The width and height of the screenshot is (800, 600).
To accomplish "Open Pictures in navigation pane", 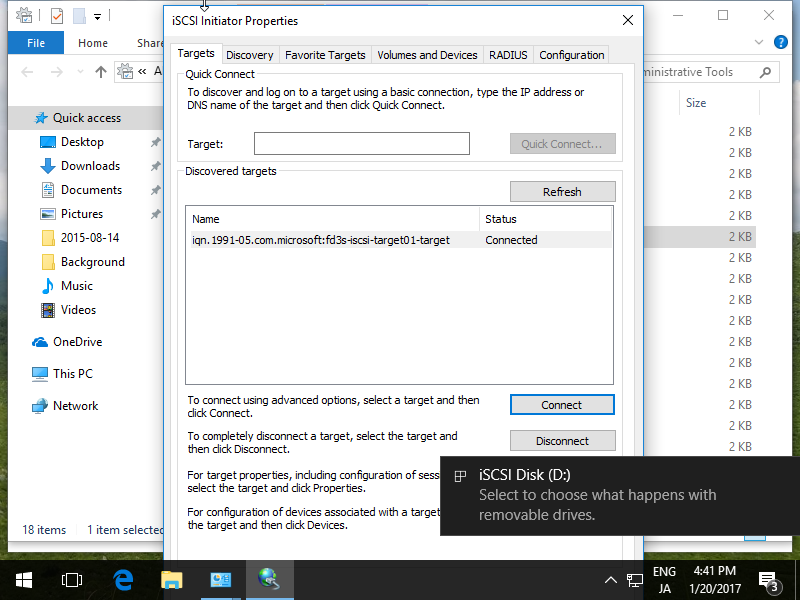I will pos(81,214).
